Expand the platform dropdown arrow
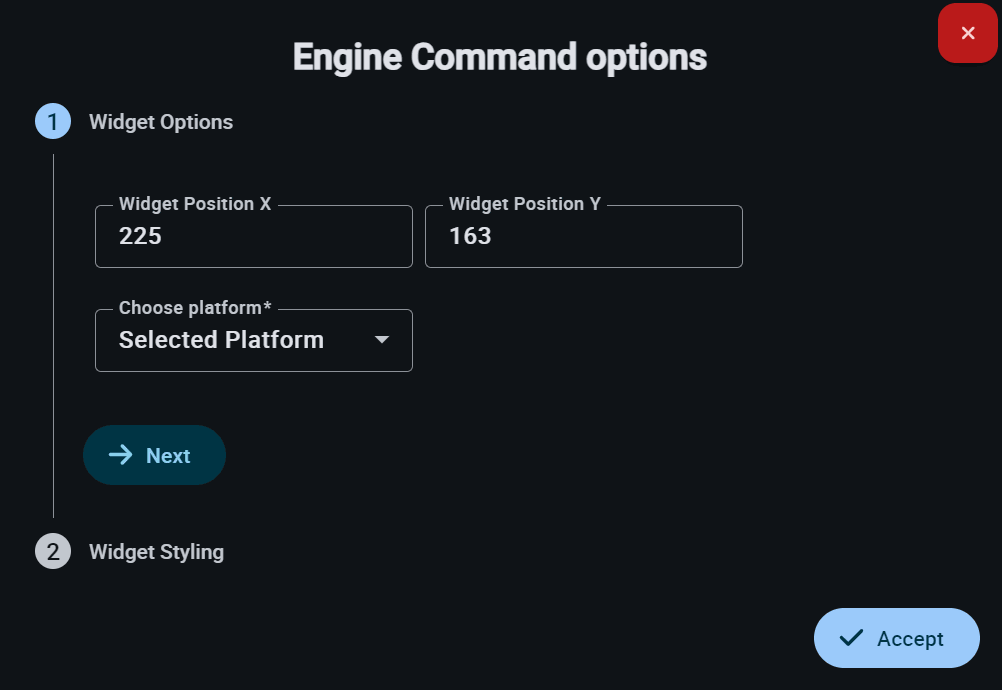The image size is (1002, 690). (x=381, y=340)
